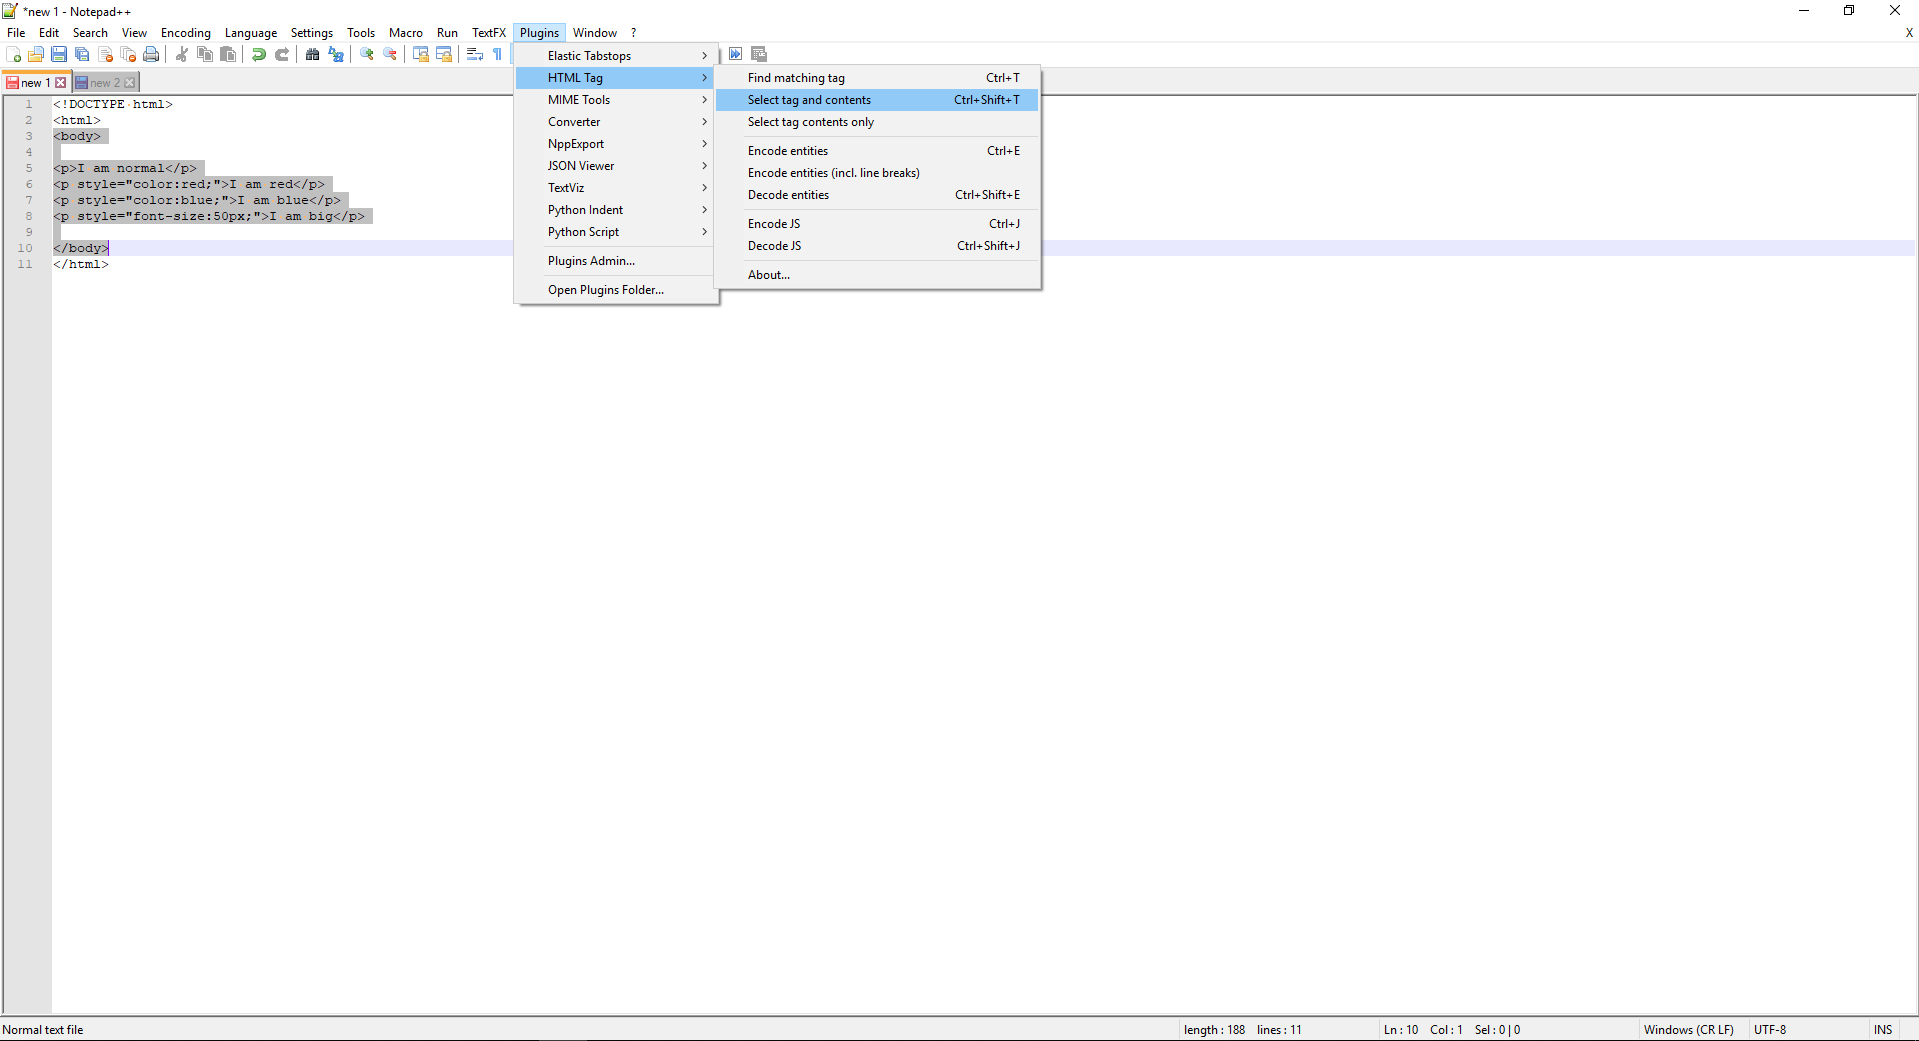Click the Synchronize vertical scrolling icon
Screen dimensions: 1919x1041
[x=421, y=55]
